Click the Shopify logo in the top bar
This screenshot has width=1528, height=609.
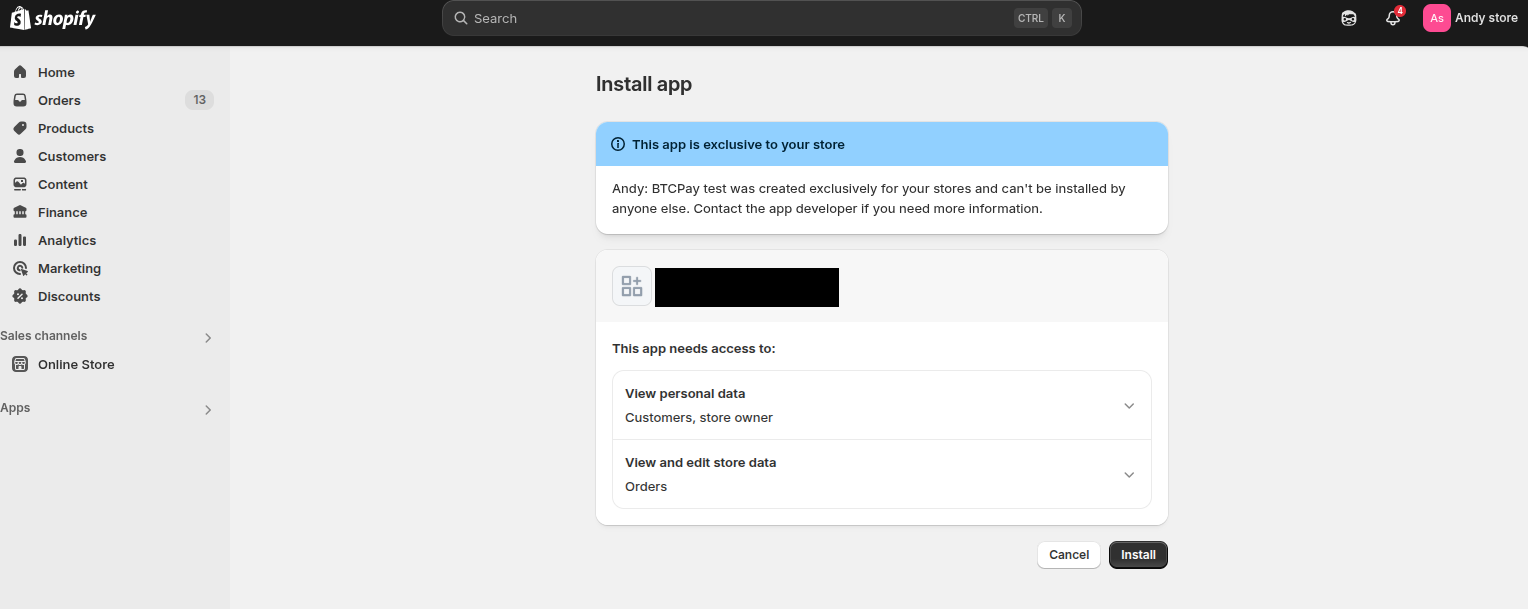pos(52,17)
